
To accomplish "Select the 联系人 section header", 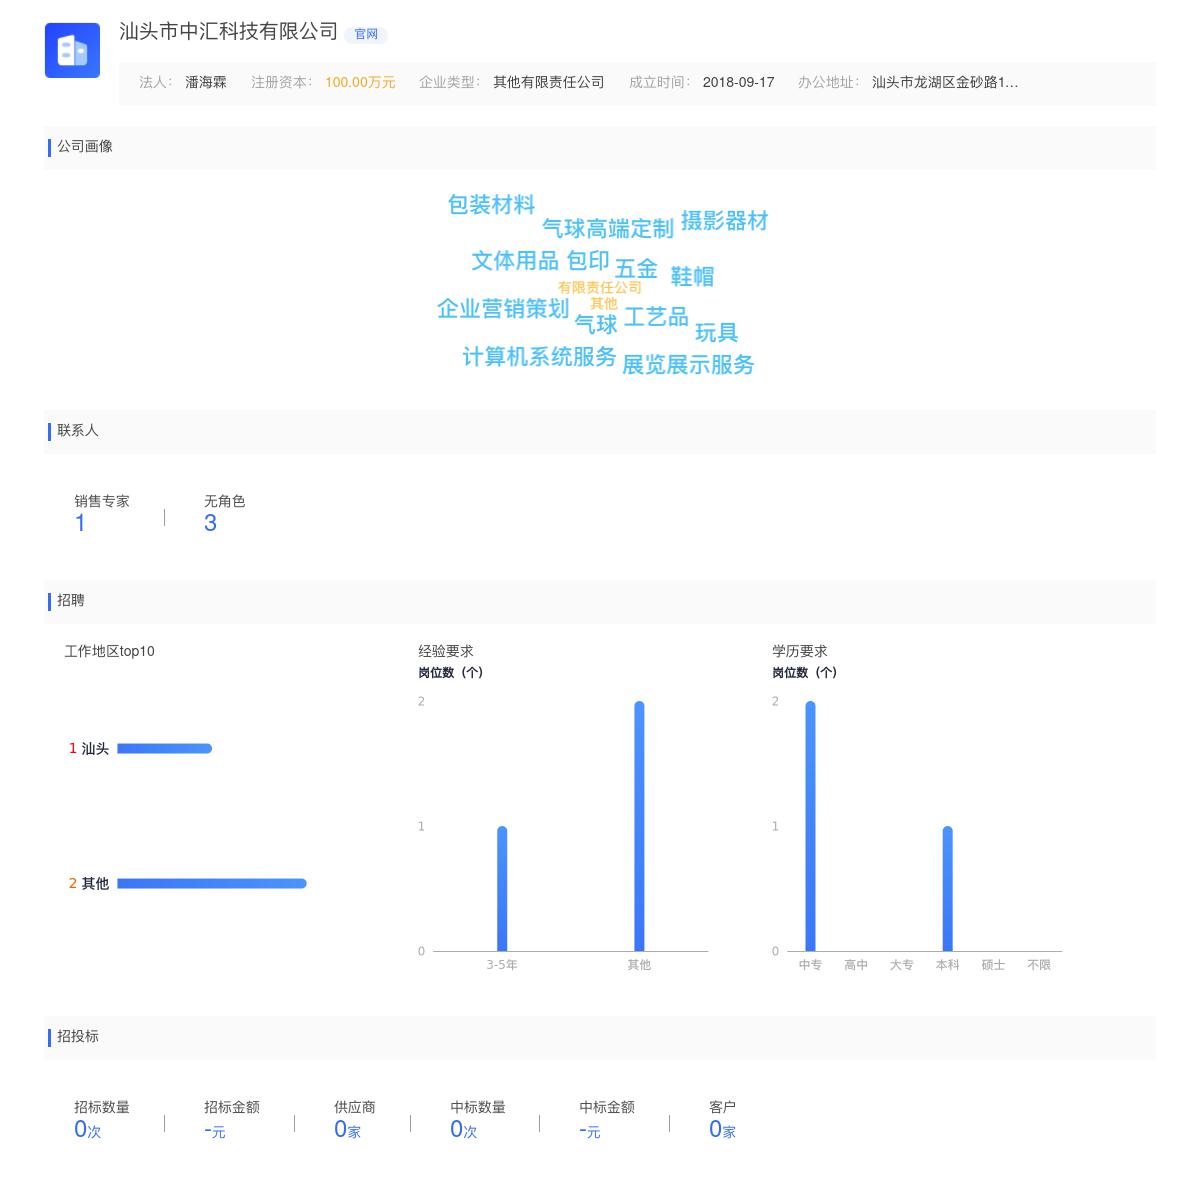I will pyautogui.click(x=77, y=431).
